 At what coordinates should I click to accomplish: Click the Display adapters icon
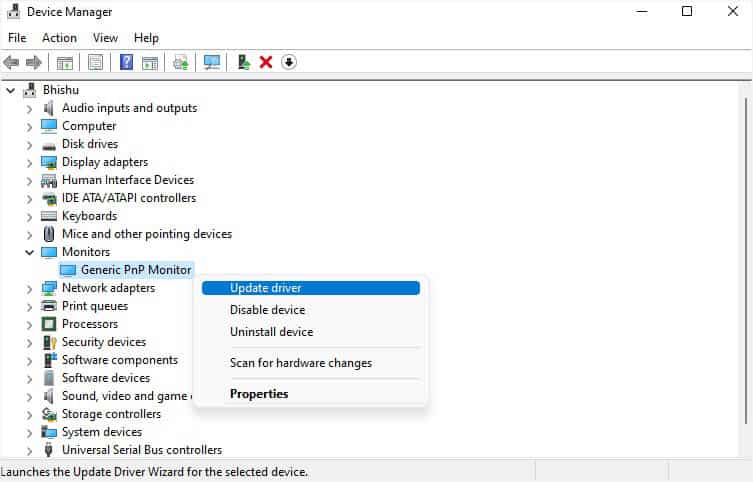click(x=49, y=162)
